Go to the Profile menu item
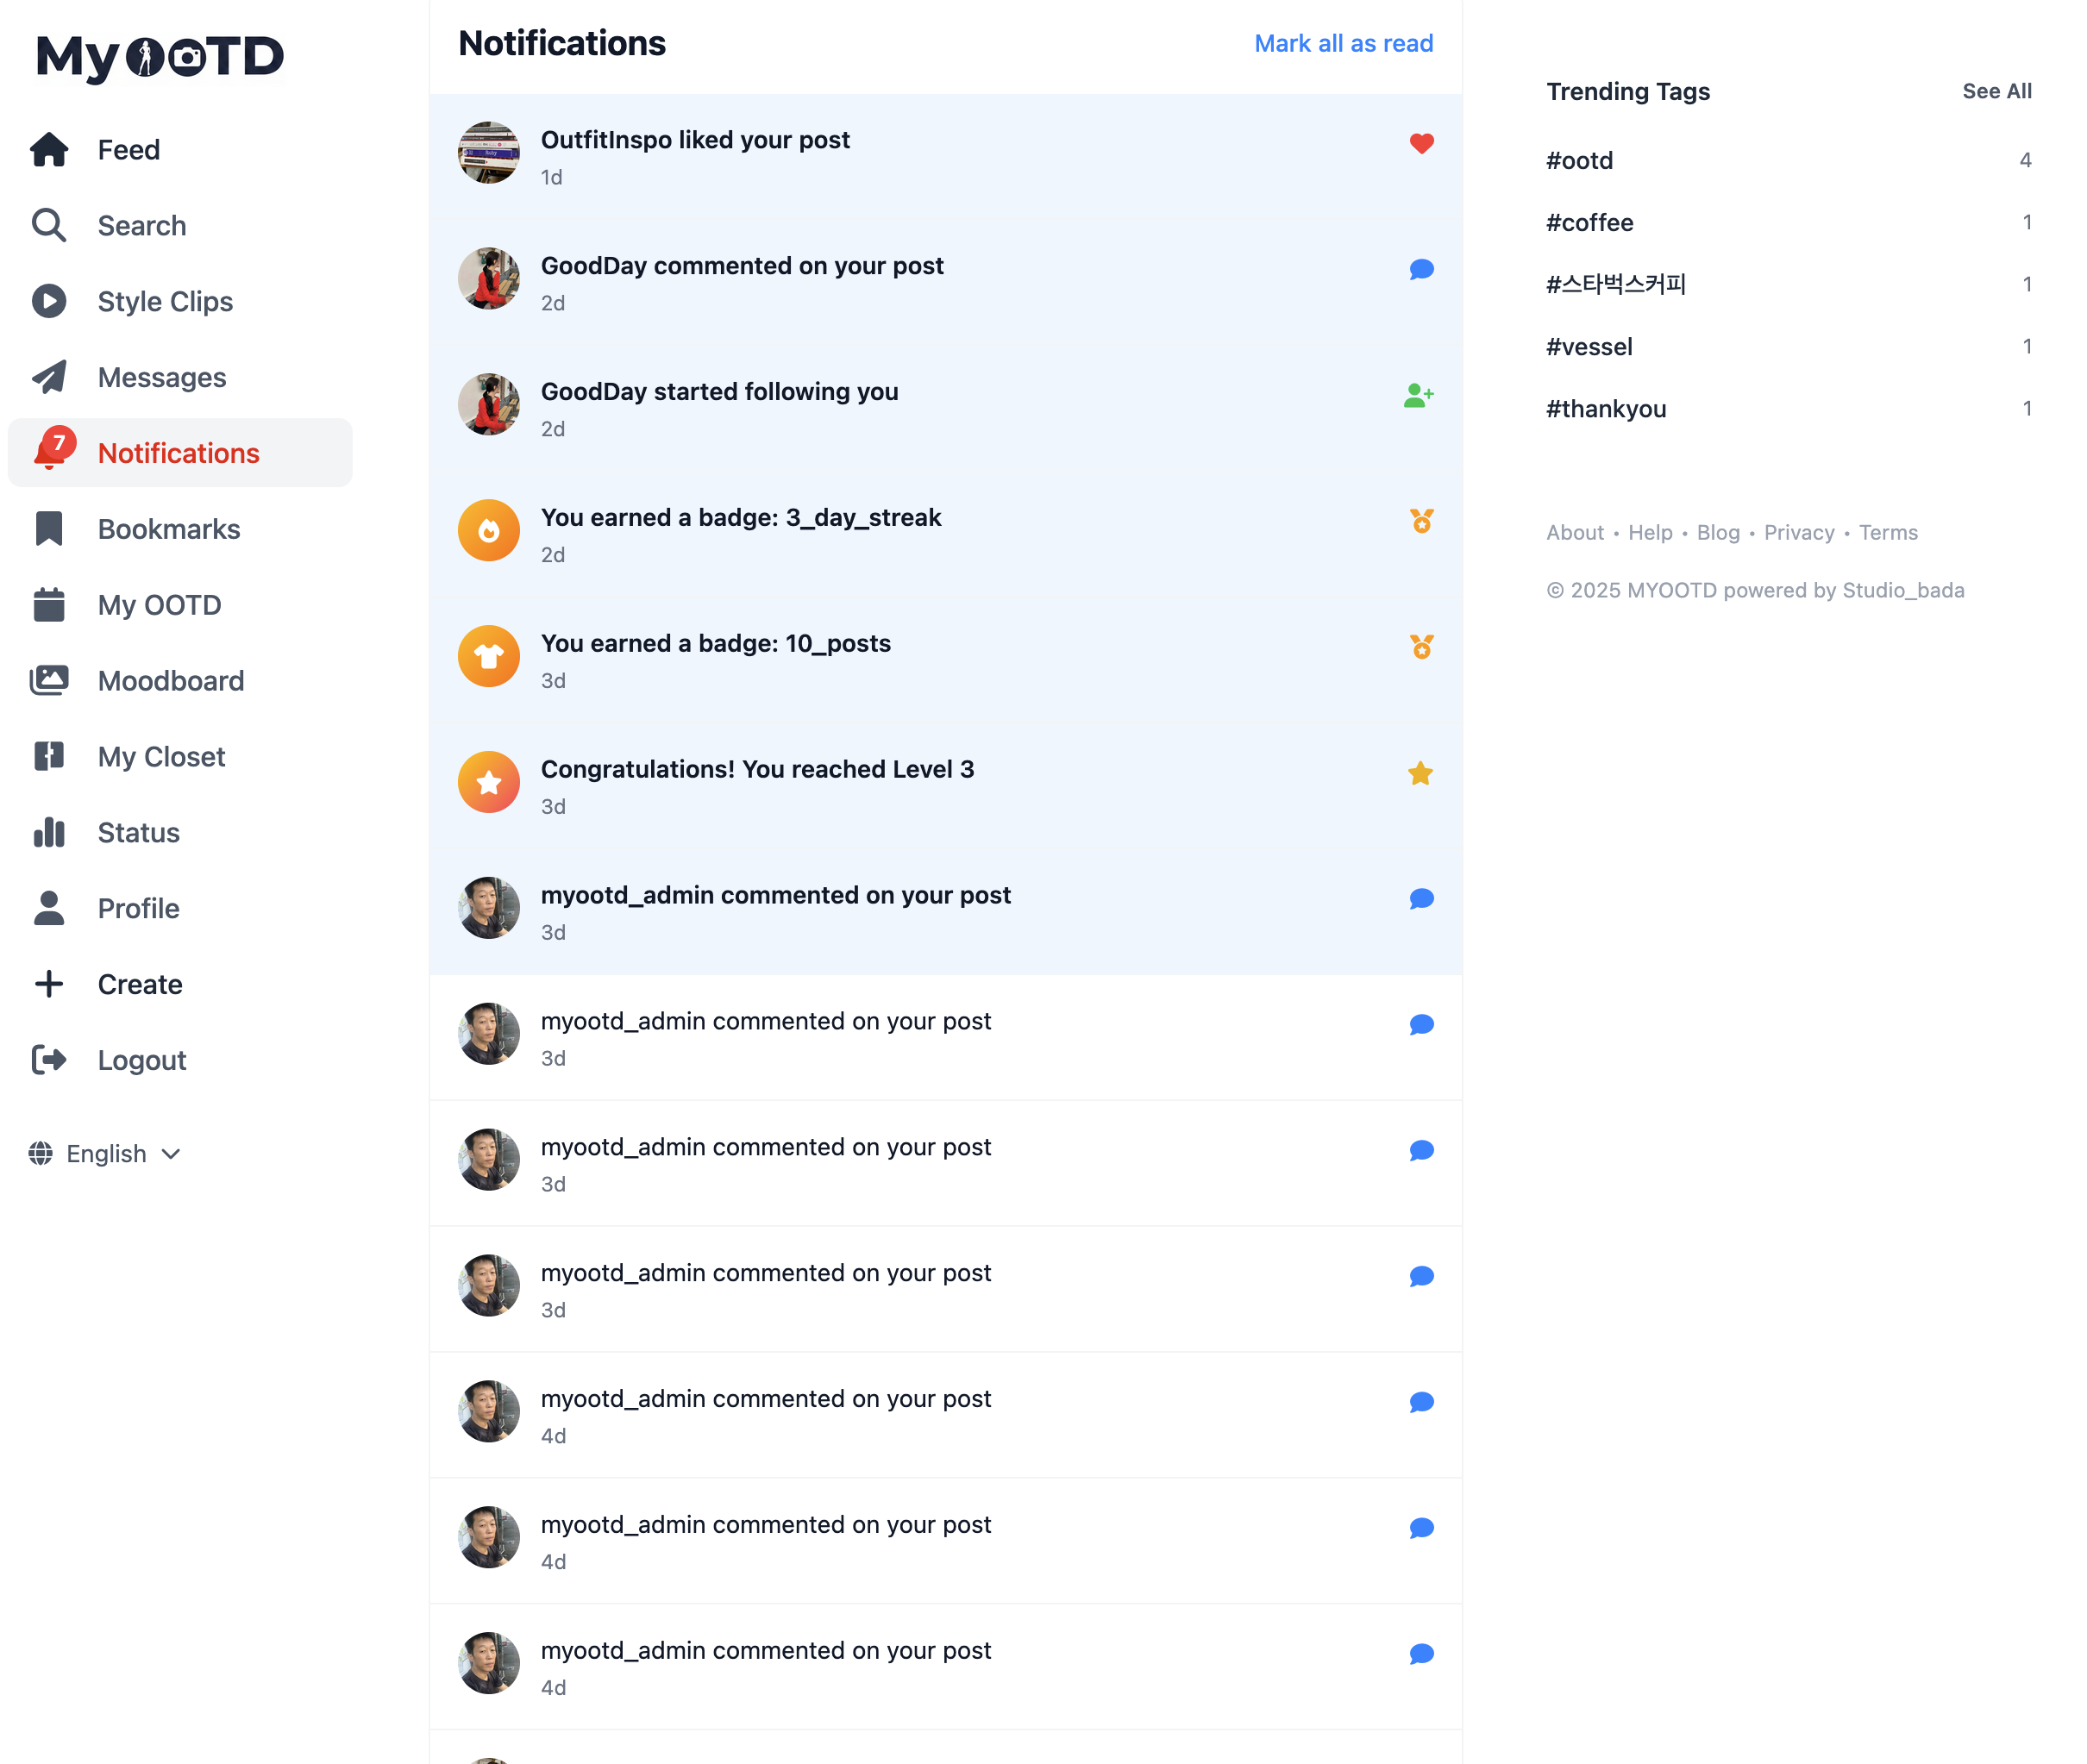 click(139, 908)
